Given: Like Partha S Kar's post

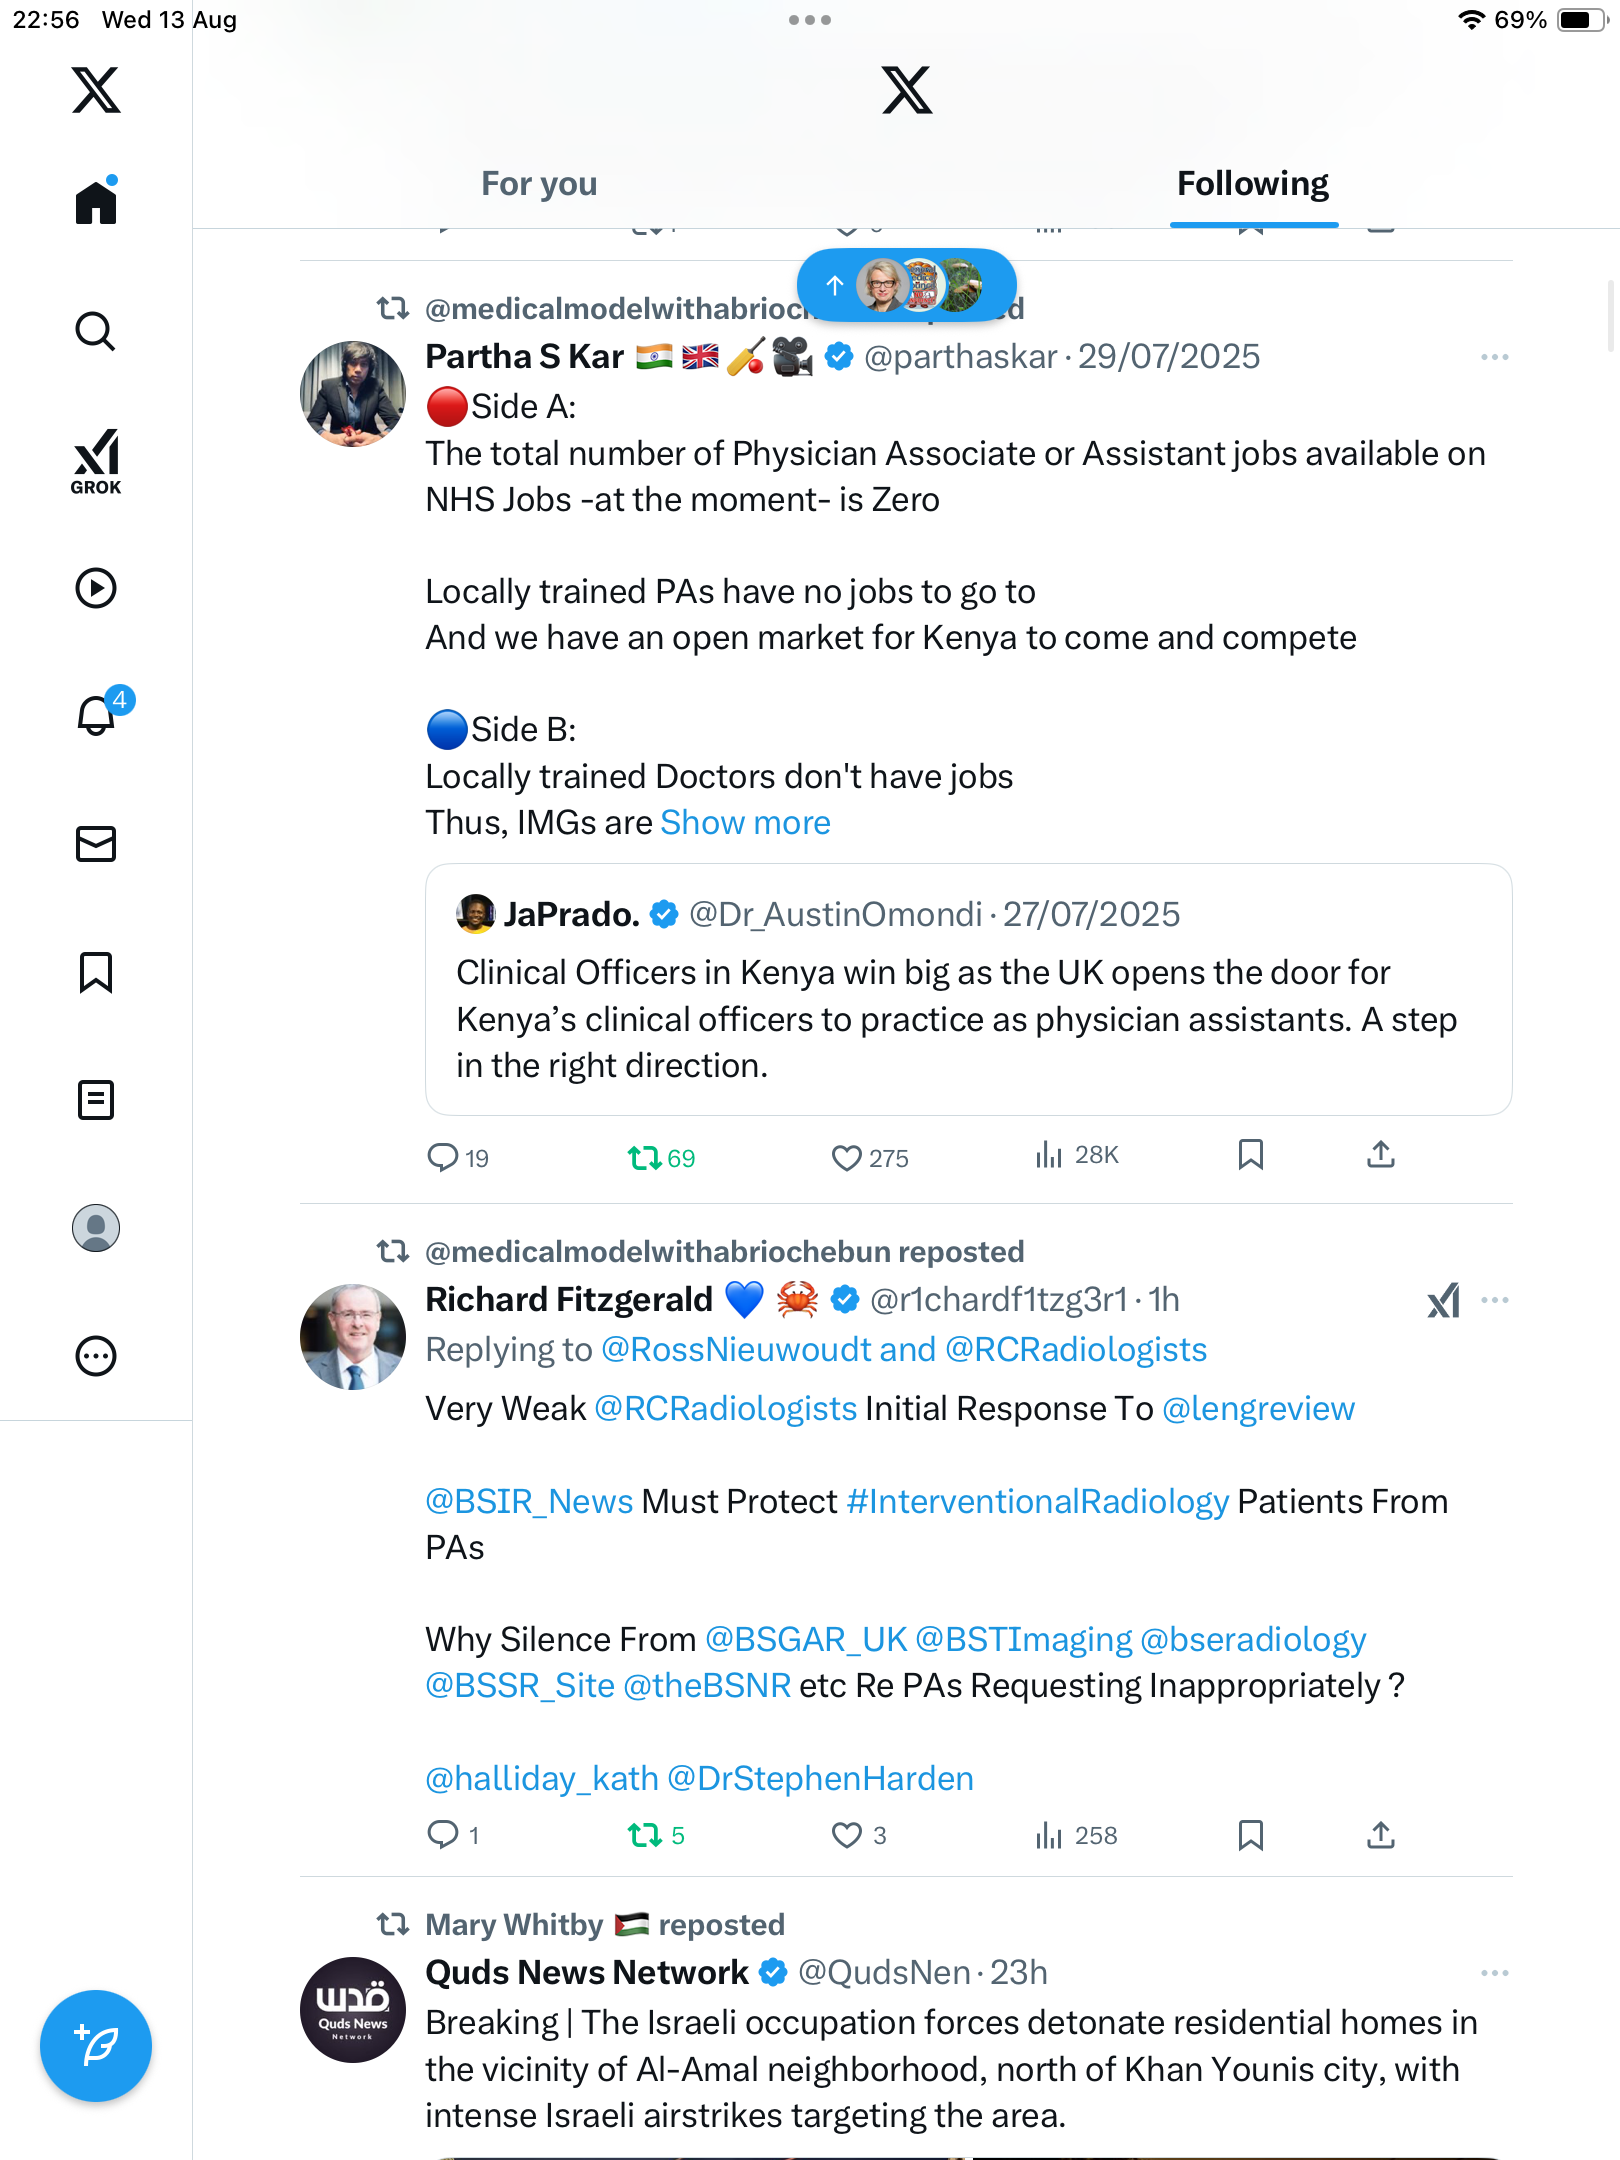Looking at the screenshot, I should click(847, 1158).
